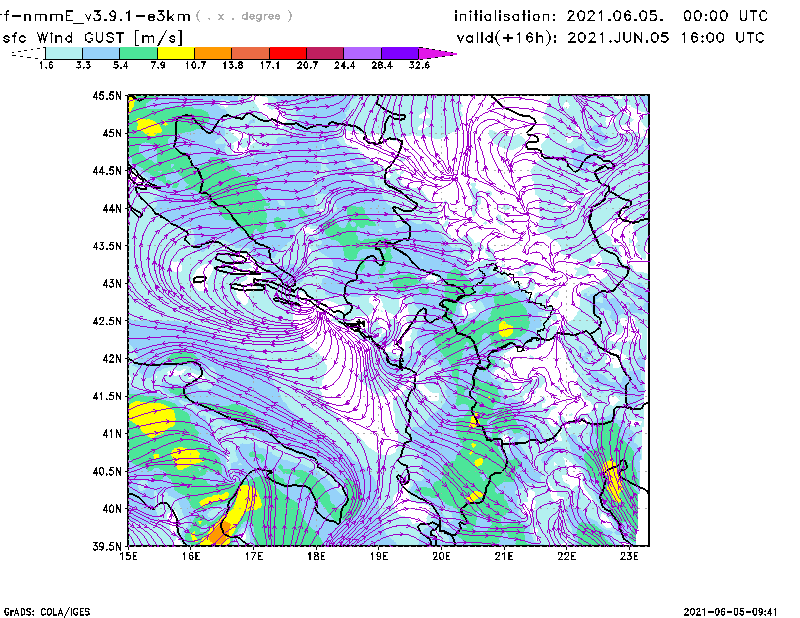Select the lavender 24.4–28.4 legend swatch
The width and height of the screenshot is (800, 618).
click(x=362, y=53)
